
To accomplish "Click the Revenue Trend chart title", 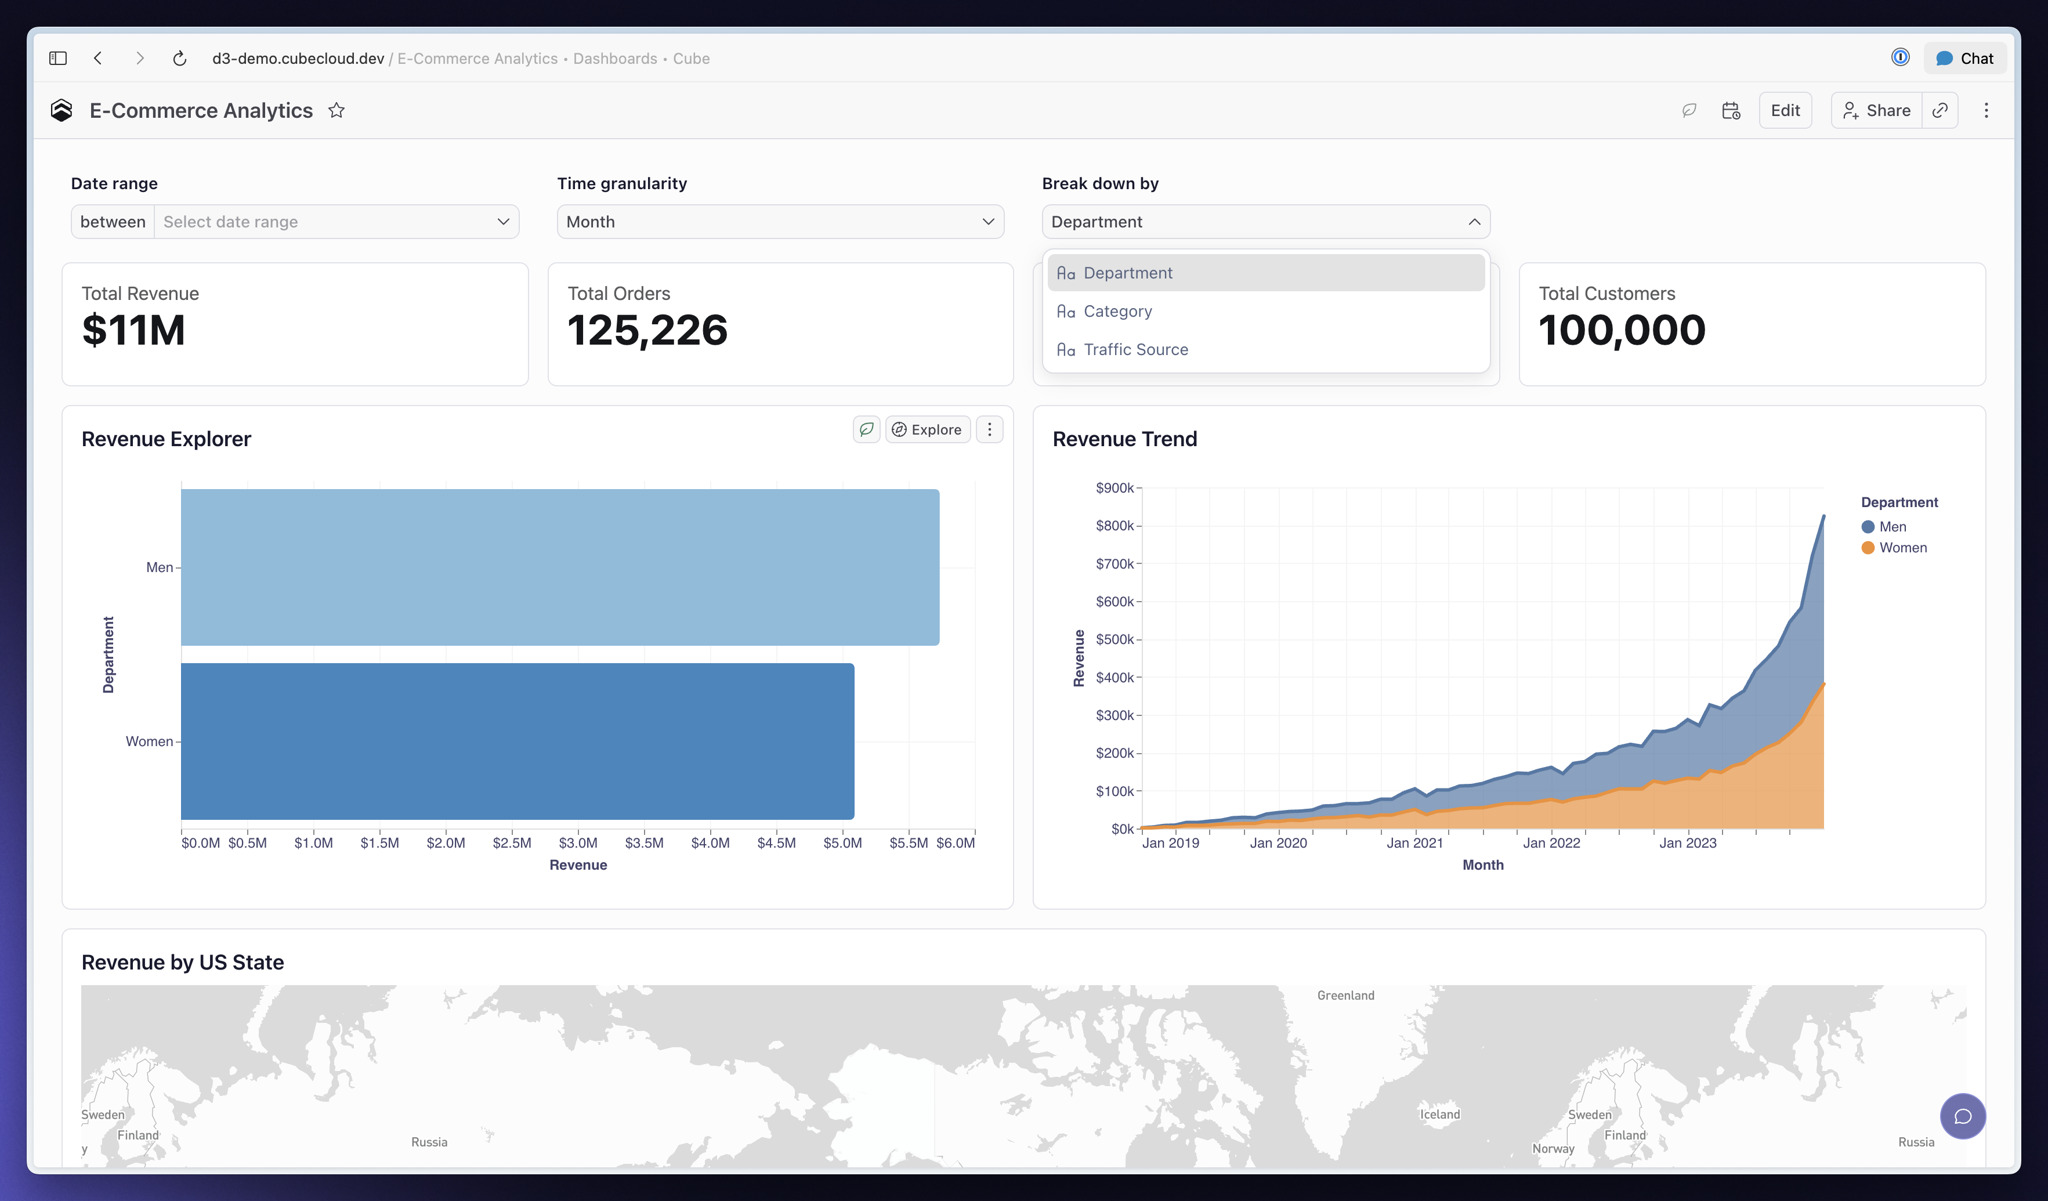I will pos(1124,439).
